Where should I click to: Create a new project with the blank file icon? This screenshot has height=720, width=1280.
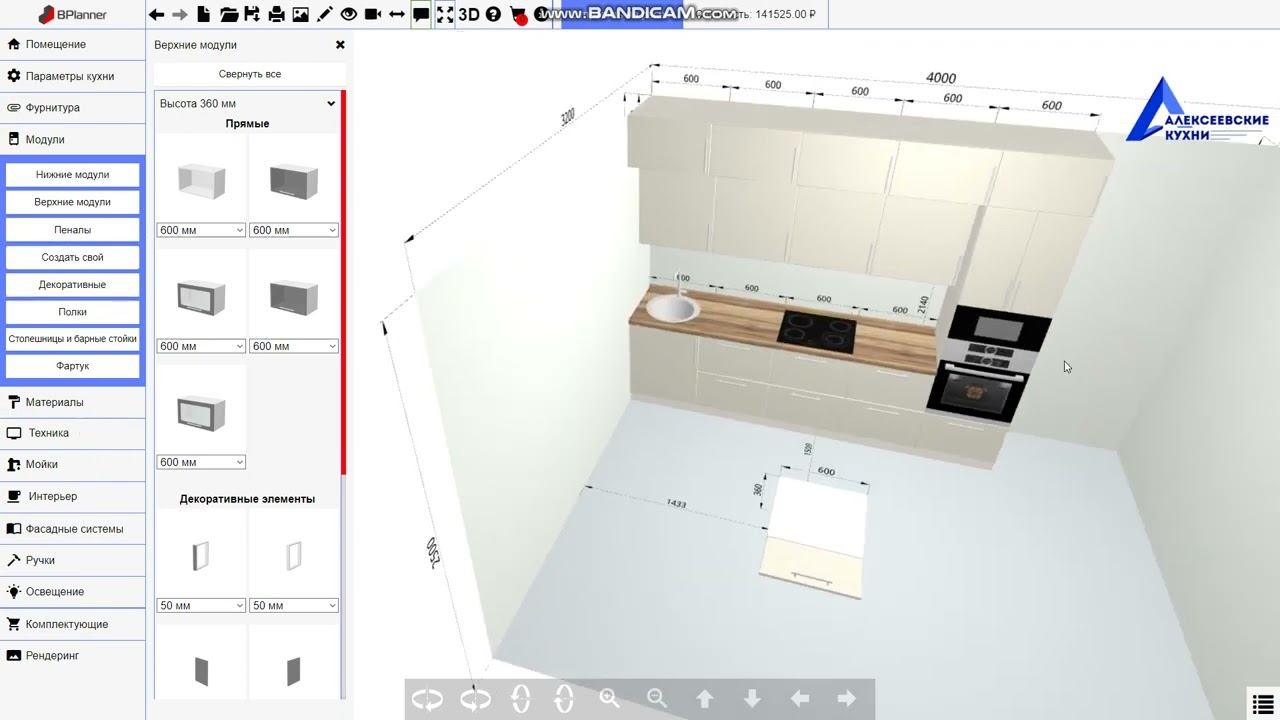click(x=204, y=14)
